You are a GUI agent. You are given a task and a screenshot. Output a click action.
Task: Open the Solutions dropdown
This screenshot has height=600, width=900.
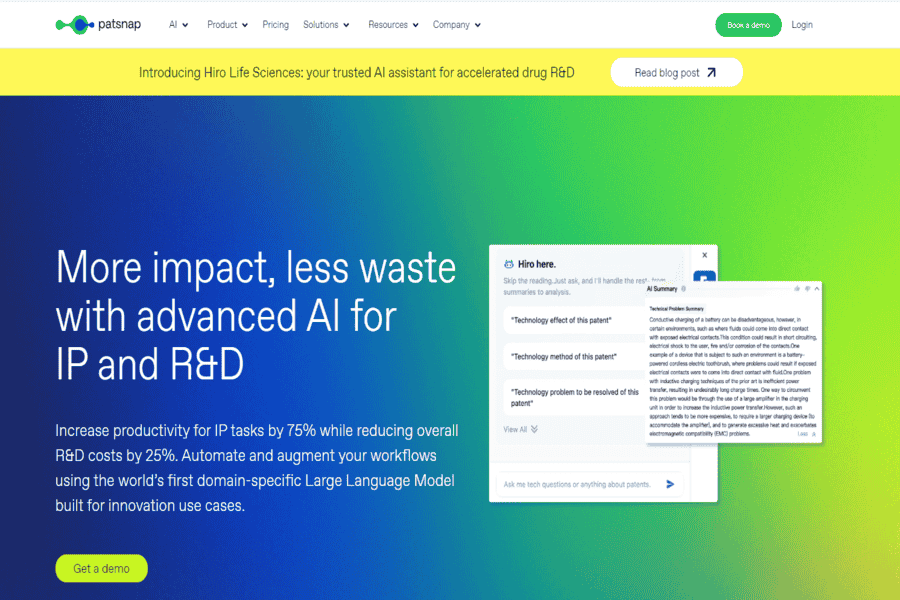click(x=326, y=25)
